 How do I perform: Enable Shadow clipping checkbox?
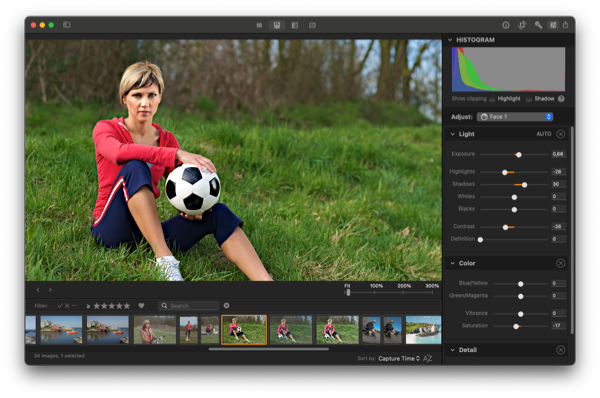click(528, 99)
